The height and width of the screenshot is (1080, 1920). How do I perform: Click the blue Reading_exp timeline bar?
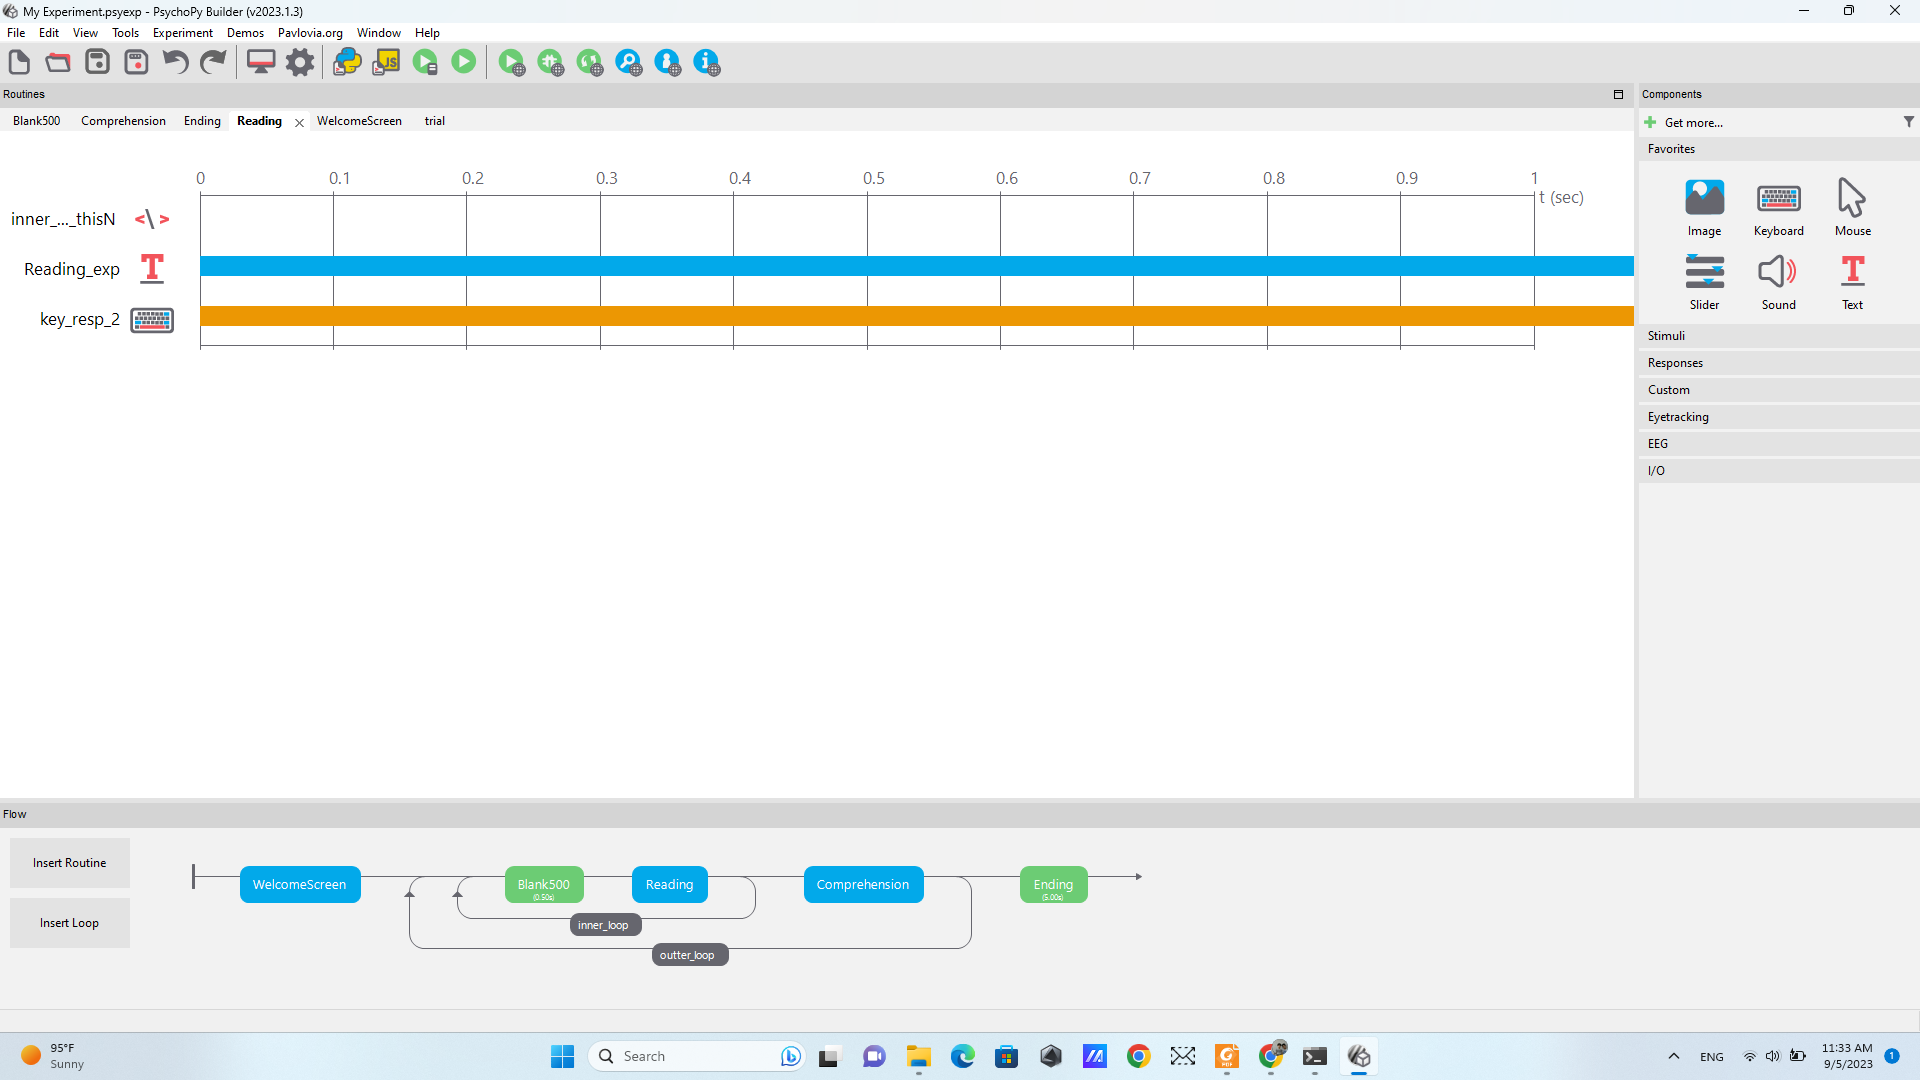(900, 266)
